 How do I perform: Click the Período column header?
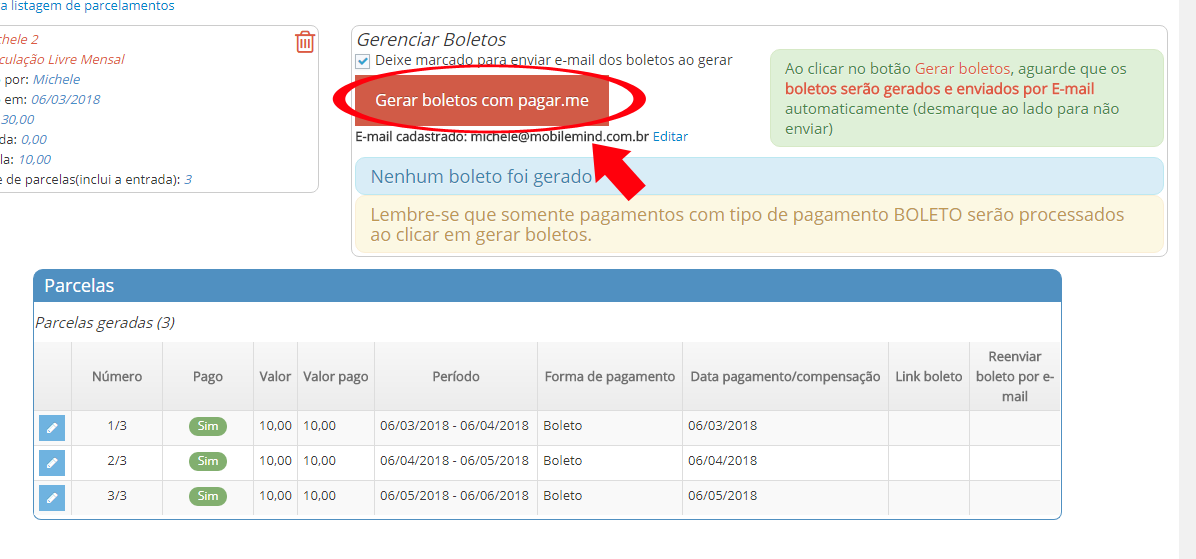tap(456, 377)
